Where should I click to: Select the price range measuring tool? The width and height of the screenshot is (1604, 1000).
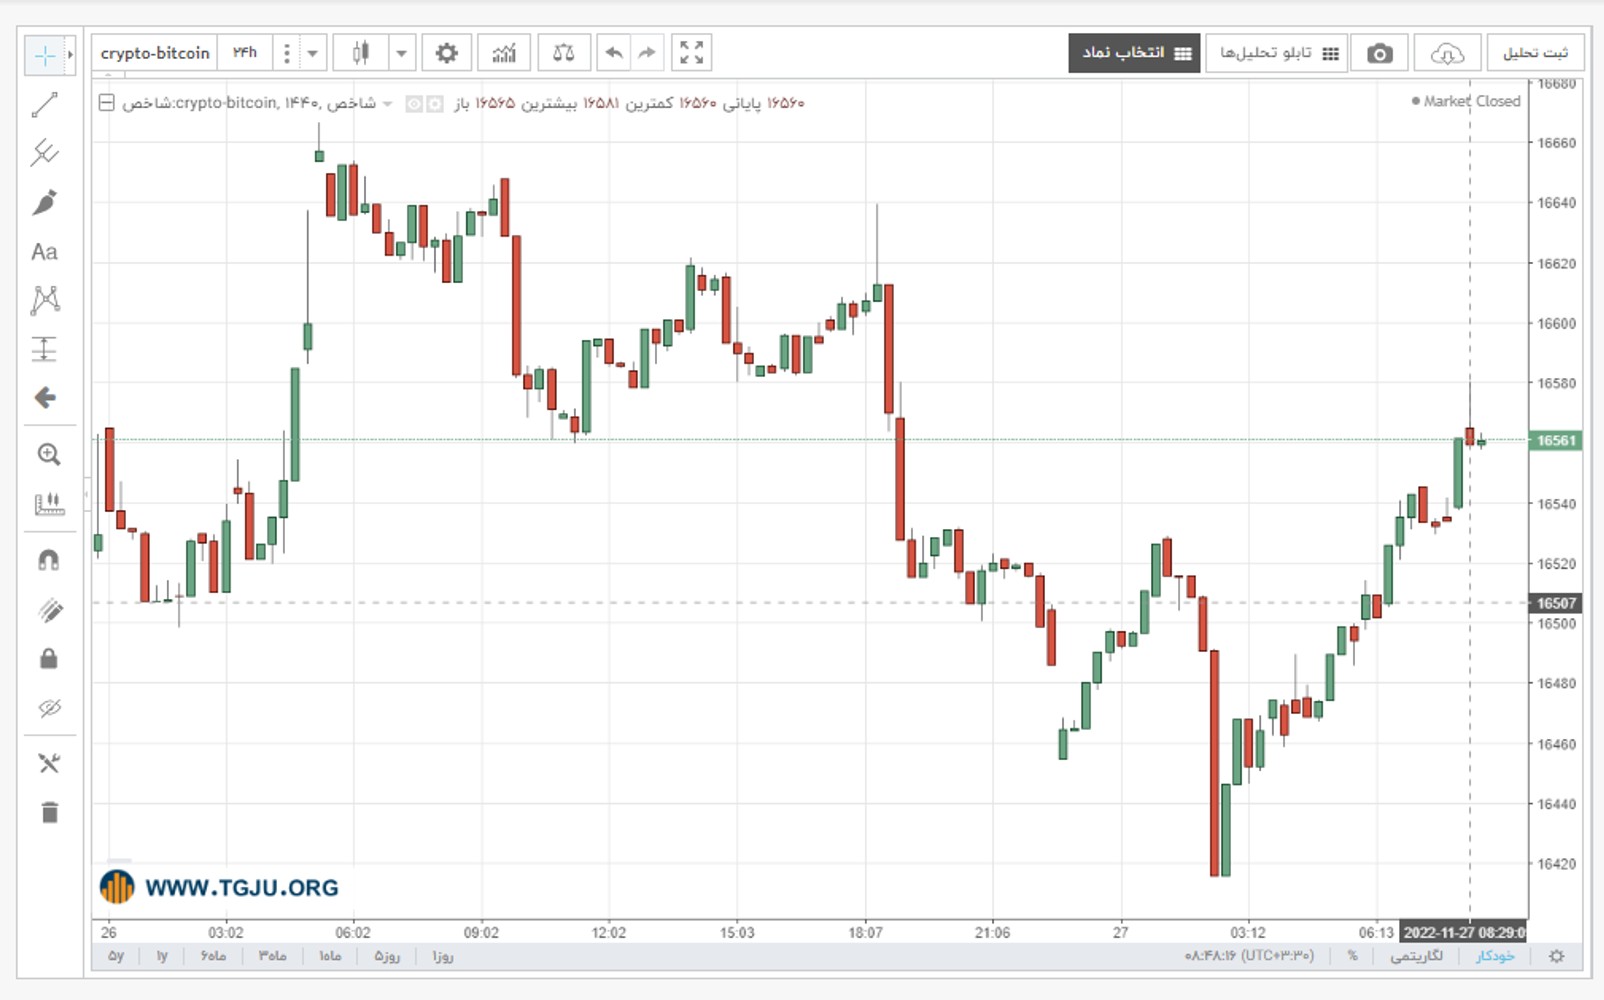tap(45, 349)
